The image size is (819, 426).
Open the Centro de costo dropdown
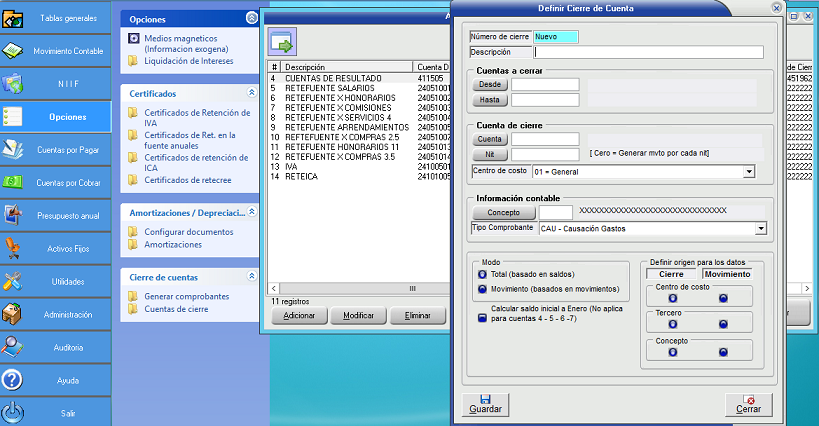748,172
